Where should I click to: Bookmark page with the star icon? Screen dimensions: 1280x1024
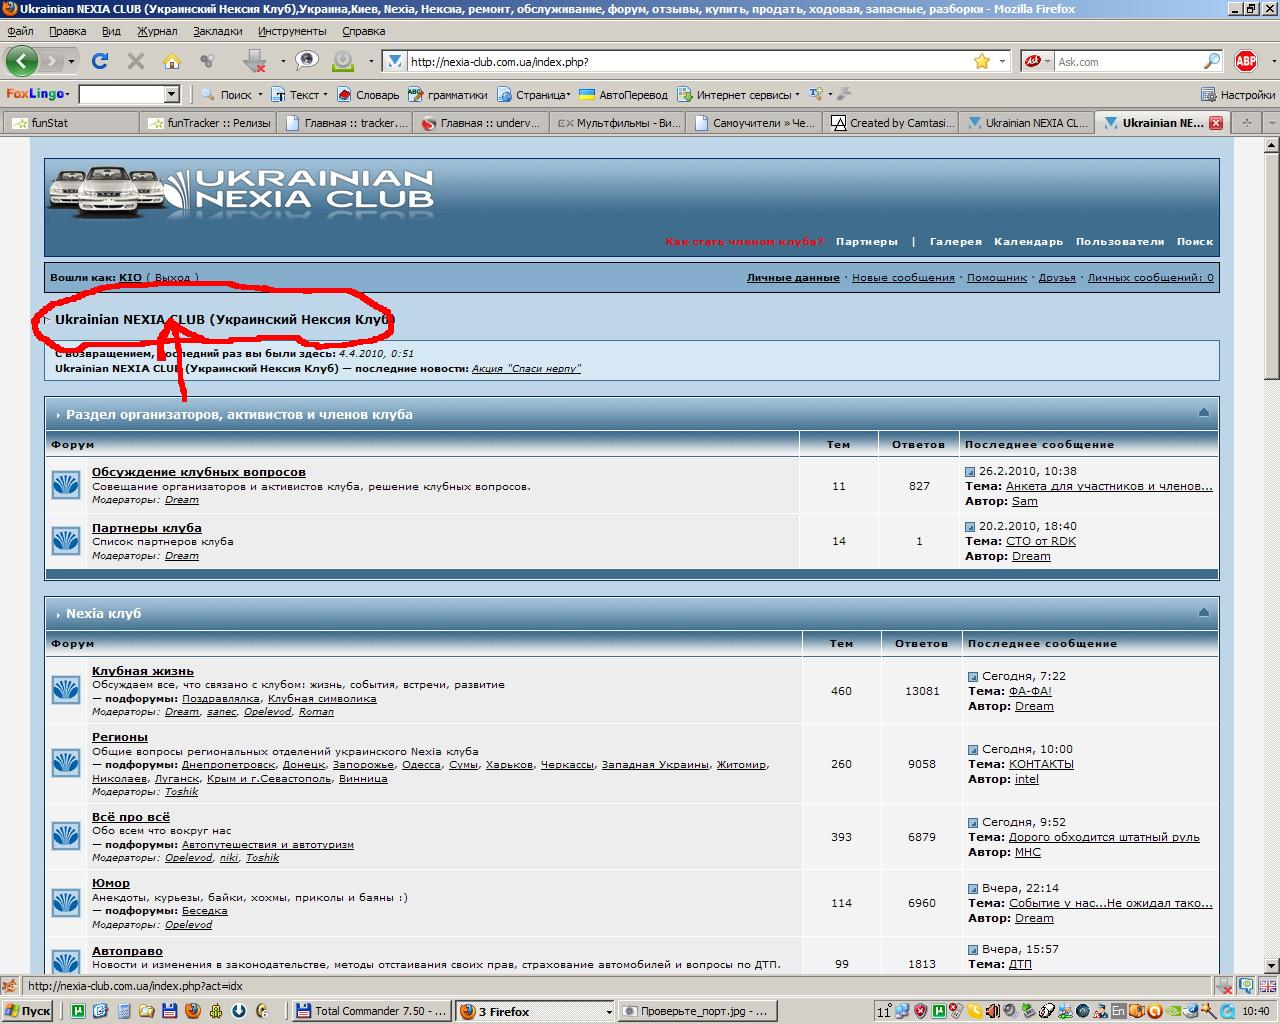click(x=982, y=61)
